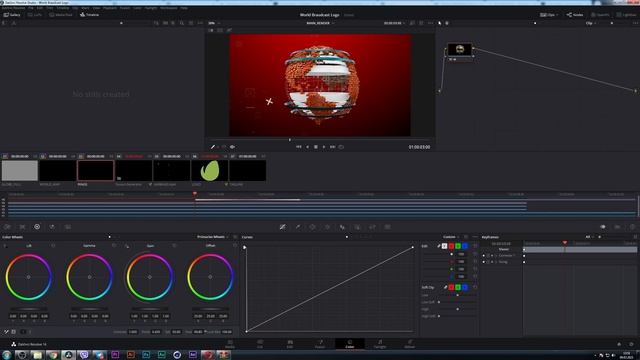Image resolution: width=640 pixels, height=360 pixels.
Task: Click the Soft Clip Low slider
Action: point(457,295)
